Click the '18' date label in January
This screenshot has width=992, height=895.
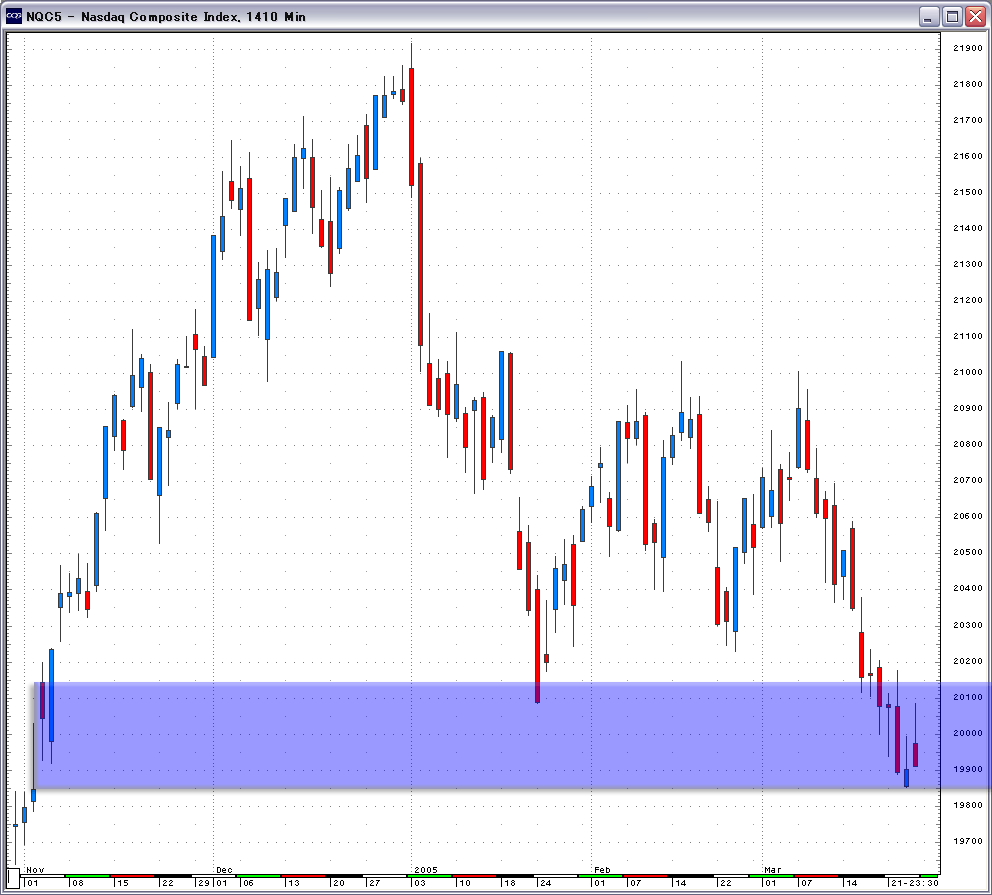[510, 883]
